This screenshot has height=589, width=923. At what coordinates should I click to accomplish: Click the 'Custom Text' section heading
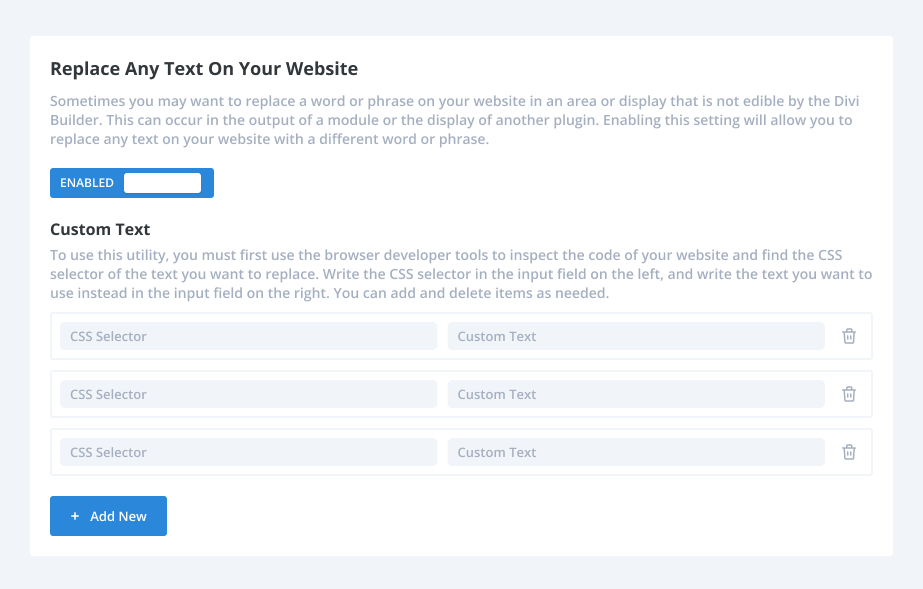click(100, 229)
